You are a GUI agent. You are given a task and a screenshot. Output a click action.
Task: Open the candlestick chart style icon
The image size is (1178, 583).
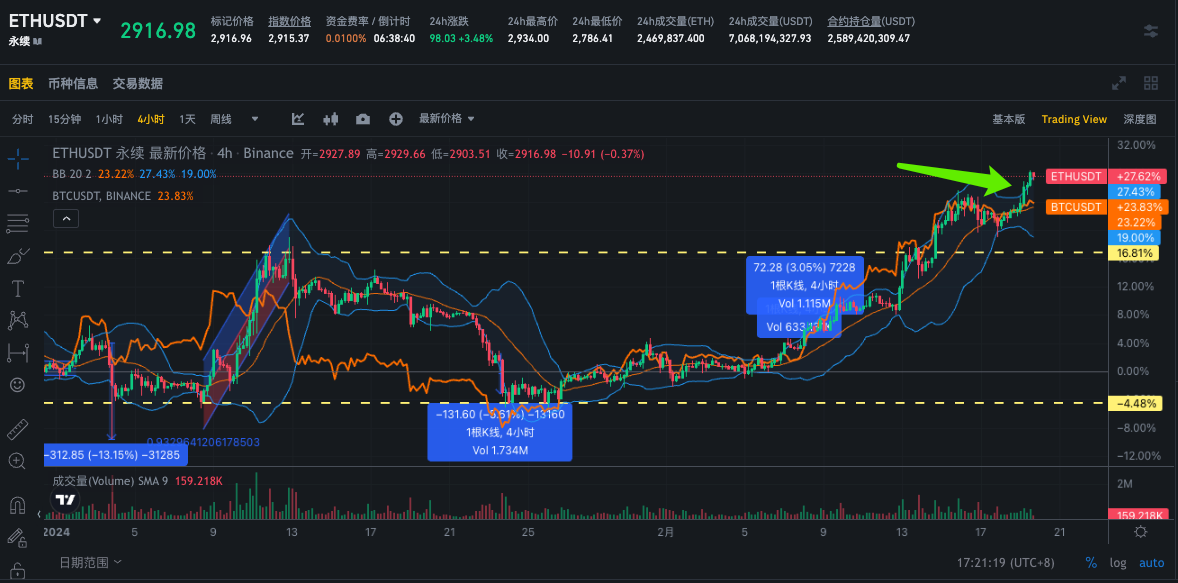pos(331,119)
